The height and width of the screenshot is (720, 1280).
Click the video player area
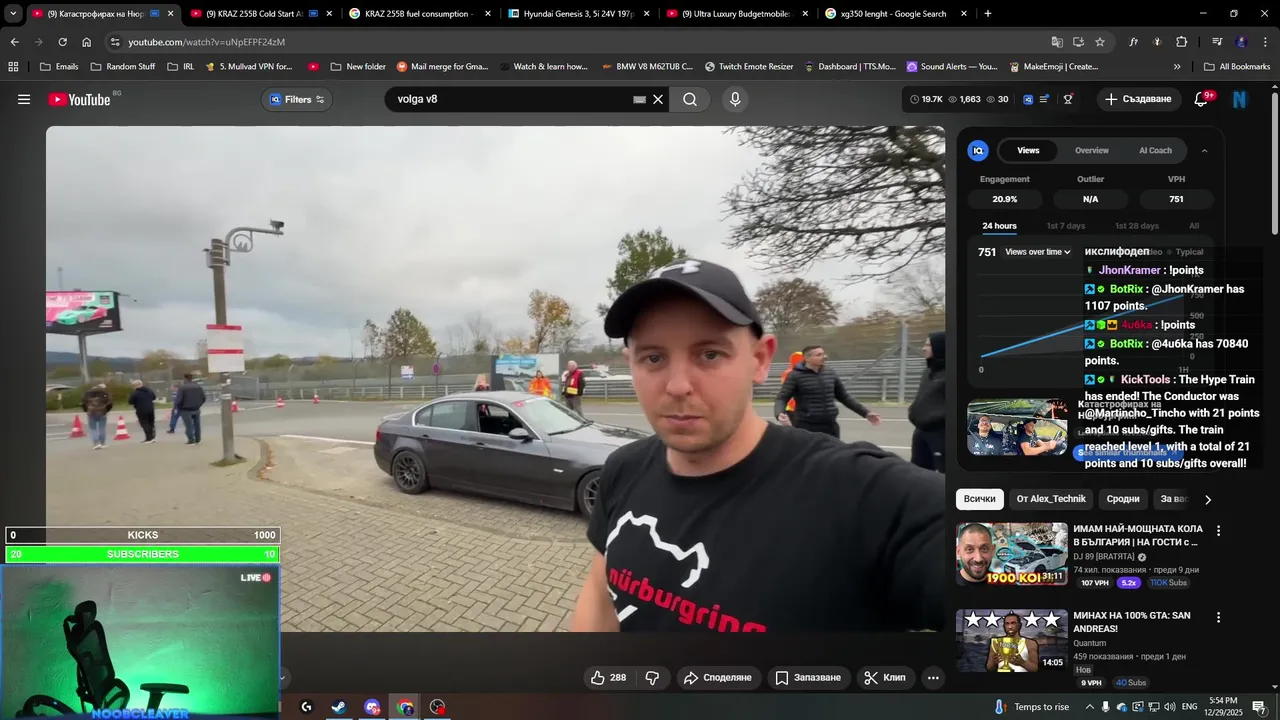point(495,378)
